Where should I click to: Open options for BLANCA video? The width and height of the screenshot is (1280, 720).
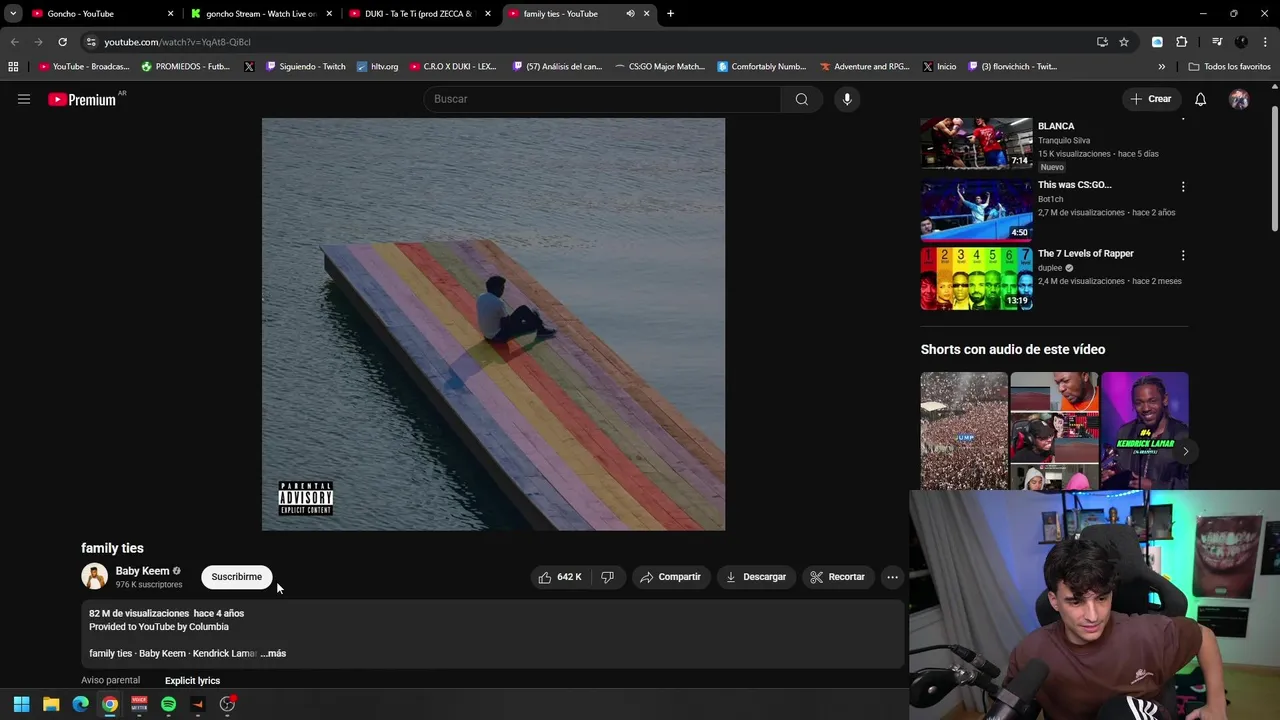1183,118
